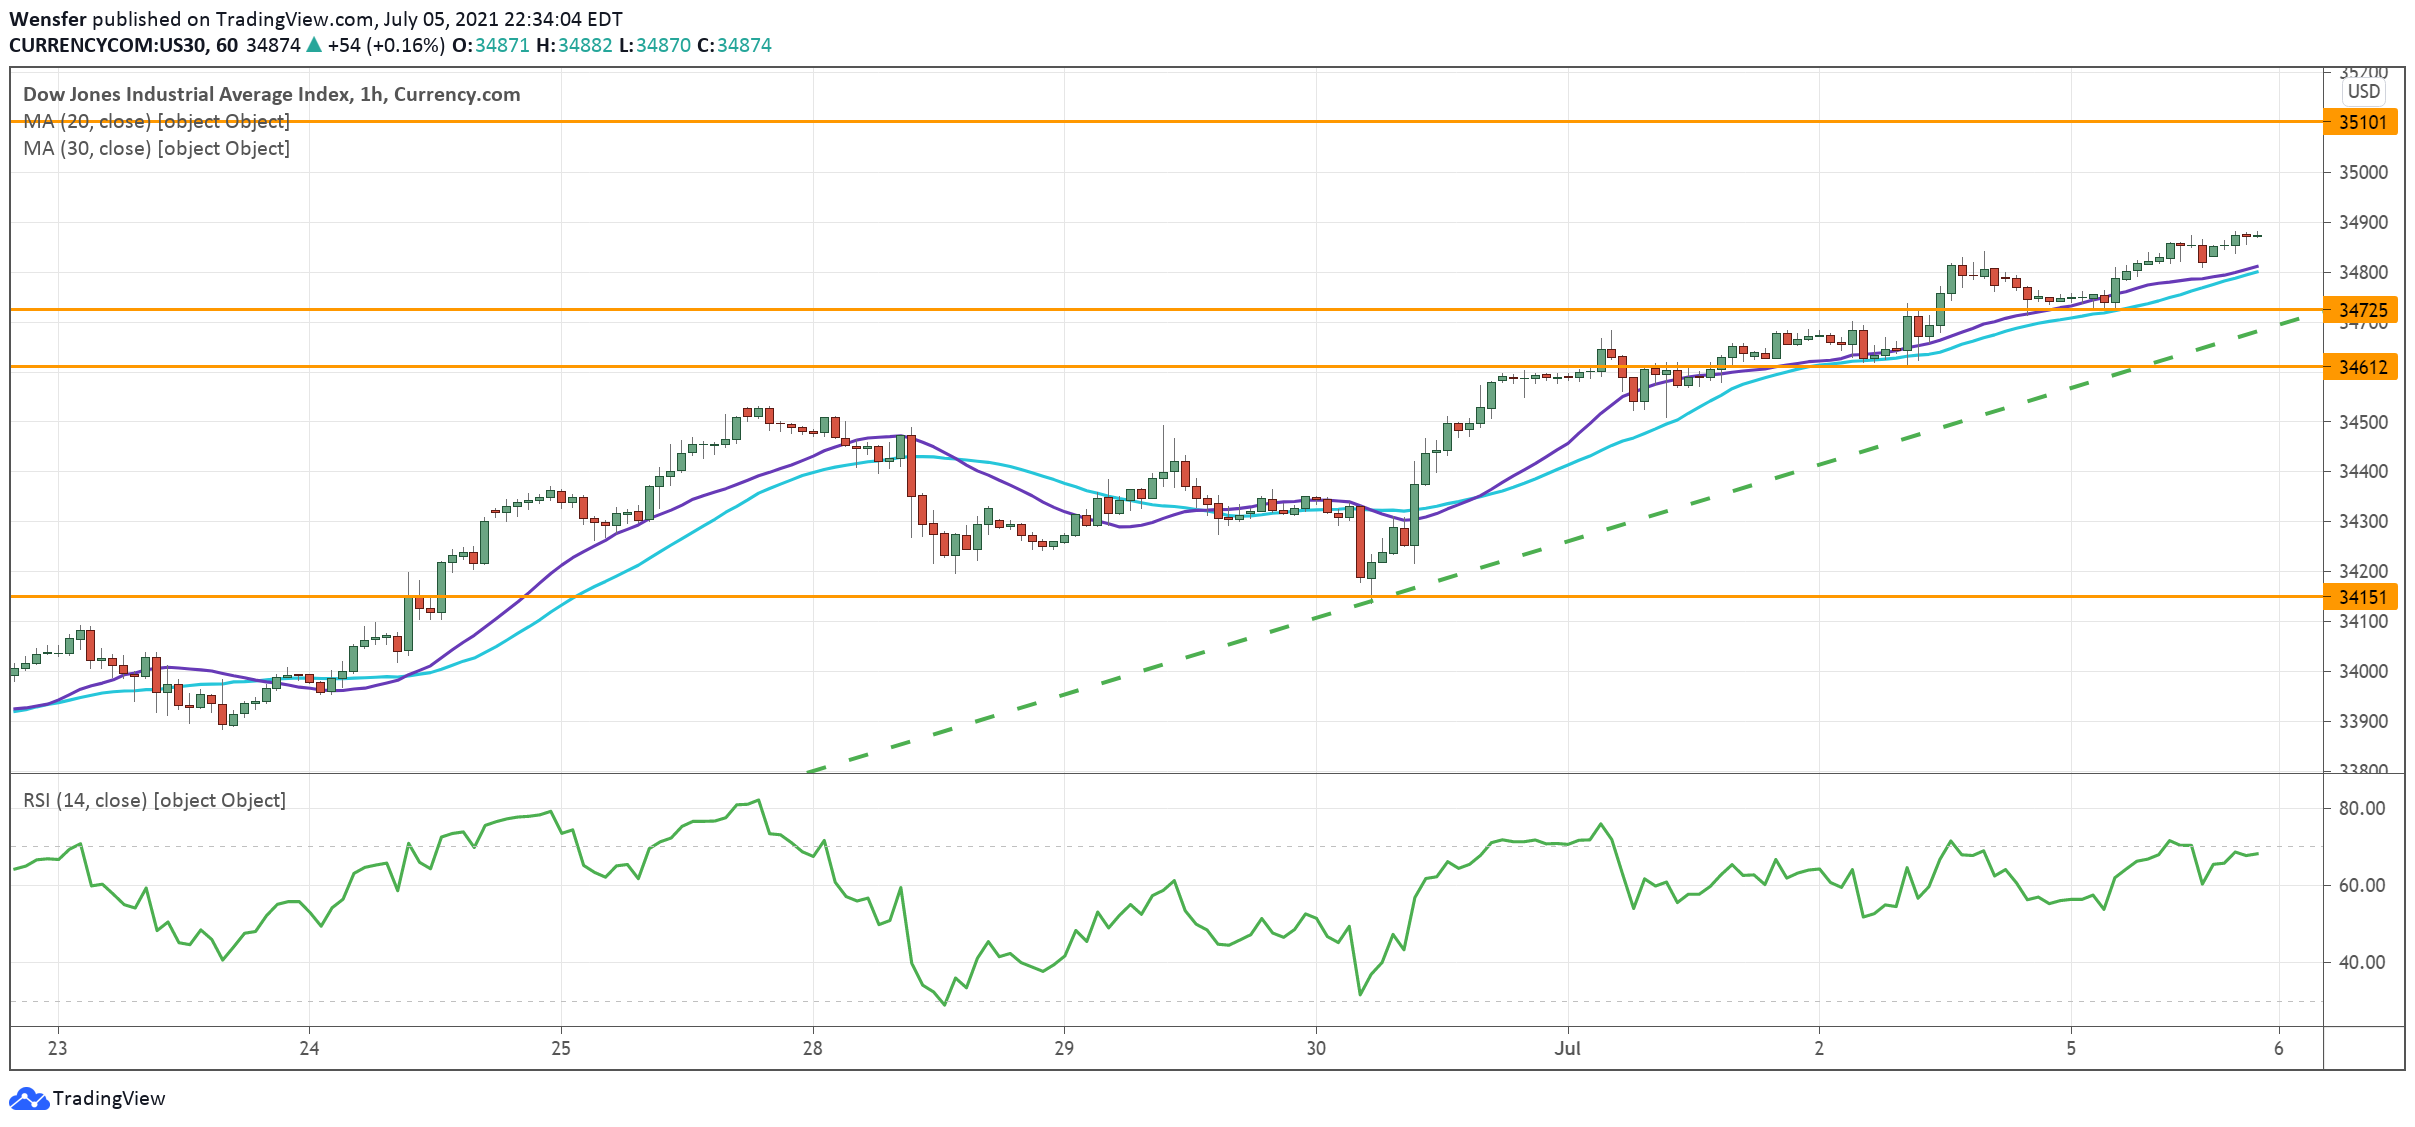2415x1127 pixels.
Task: Click the Wensfer author name
Action: point(47,19)
